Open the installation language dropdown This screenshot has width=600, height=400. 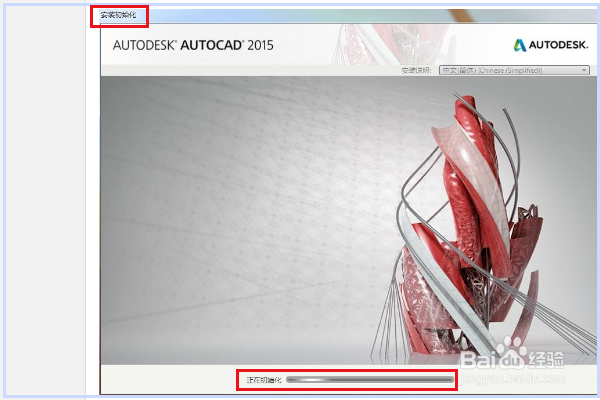(x=514, y=70)
